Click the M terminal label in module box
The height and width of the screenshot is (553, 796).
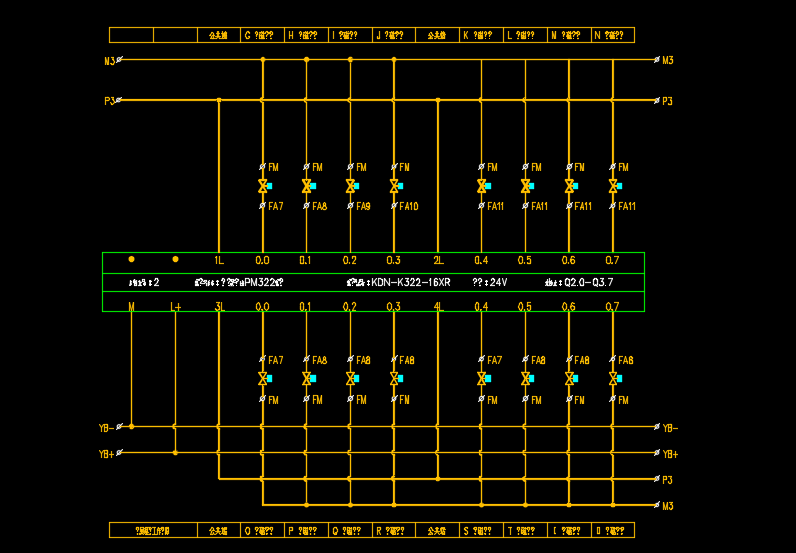point(131,307)
